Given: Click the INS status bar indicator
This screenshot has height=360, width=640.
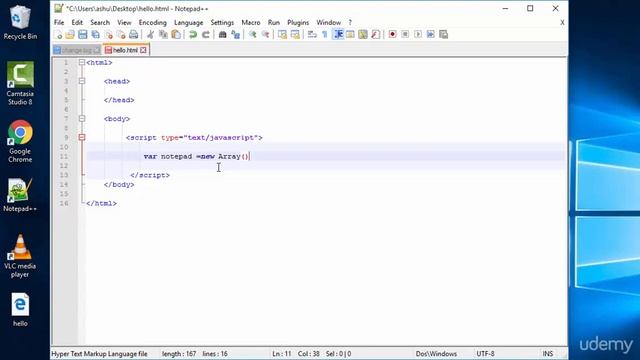Looking at the screenshot, I should coord(548,354).
